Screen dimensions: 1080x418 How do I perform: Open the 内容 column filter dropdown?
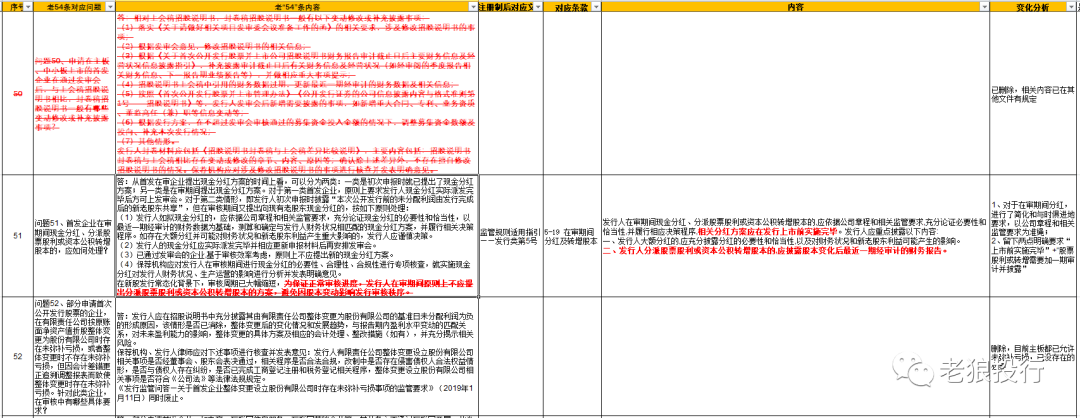point(981,6)
